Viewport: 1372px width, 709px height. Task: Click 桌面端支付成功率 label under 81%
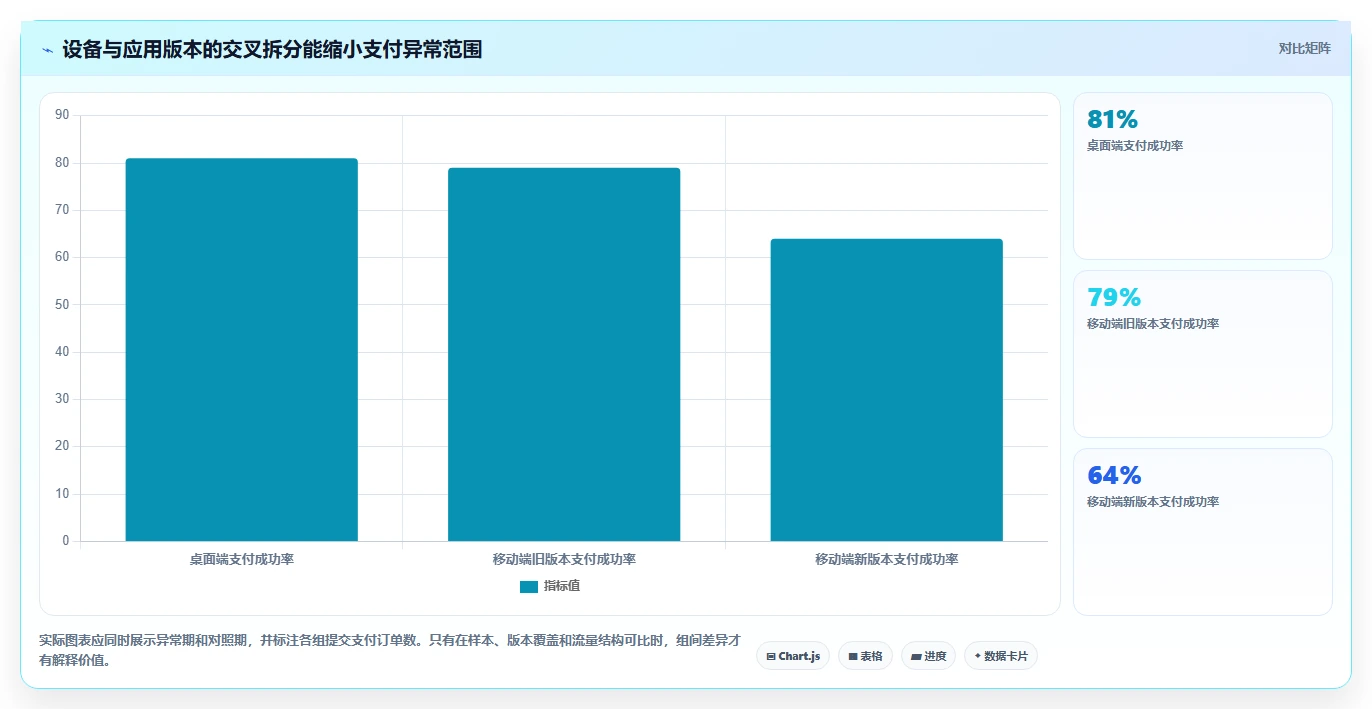coord(1135,146)
